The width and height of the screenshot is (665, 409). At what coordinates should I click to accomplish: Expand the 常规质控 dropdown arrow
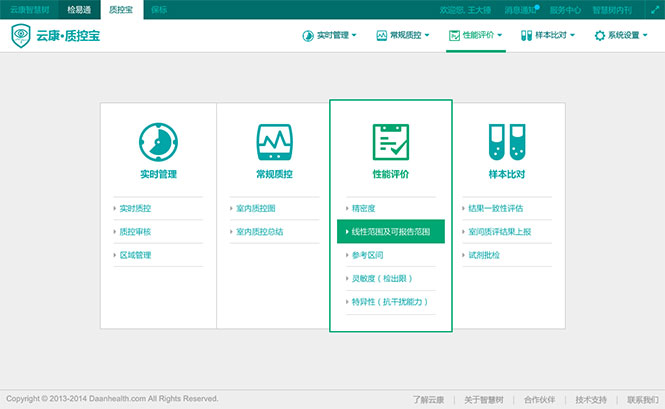427,35
